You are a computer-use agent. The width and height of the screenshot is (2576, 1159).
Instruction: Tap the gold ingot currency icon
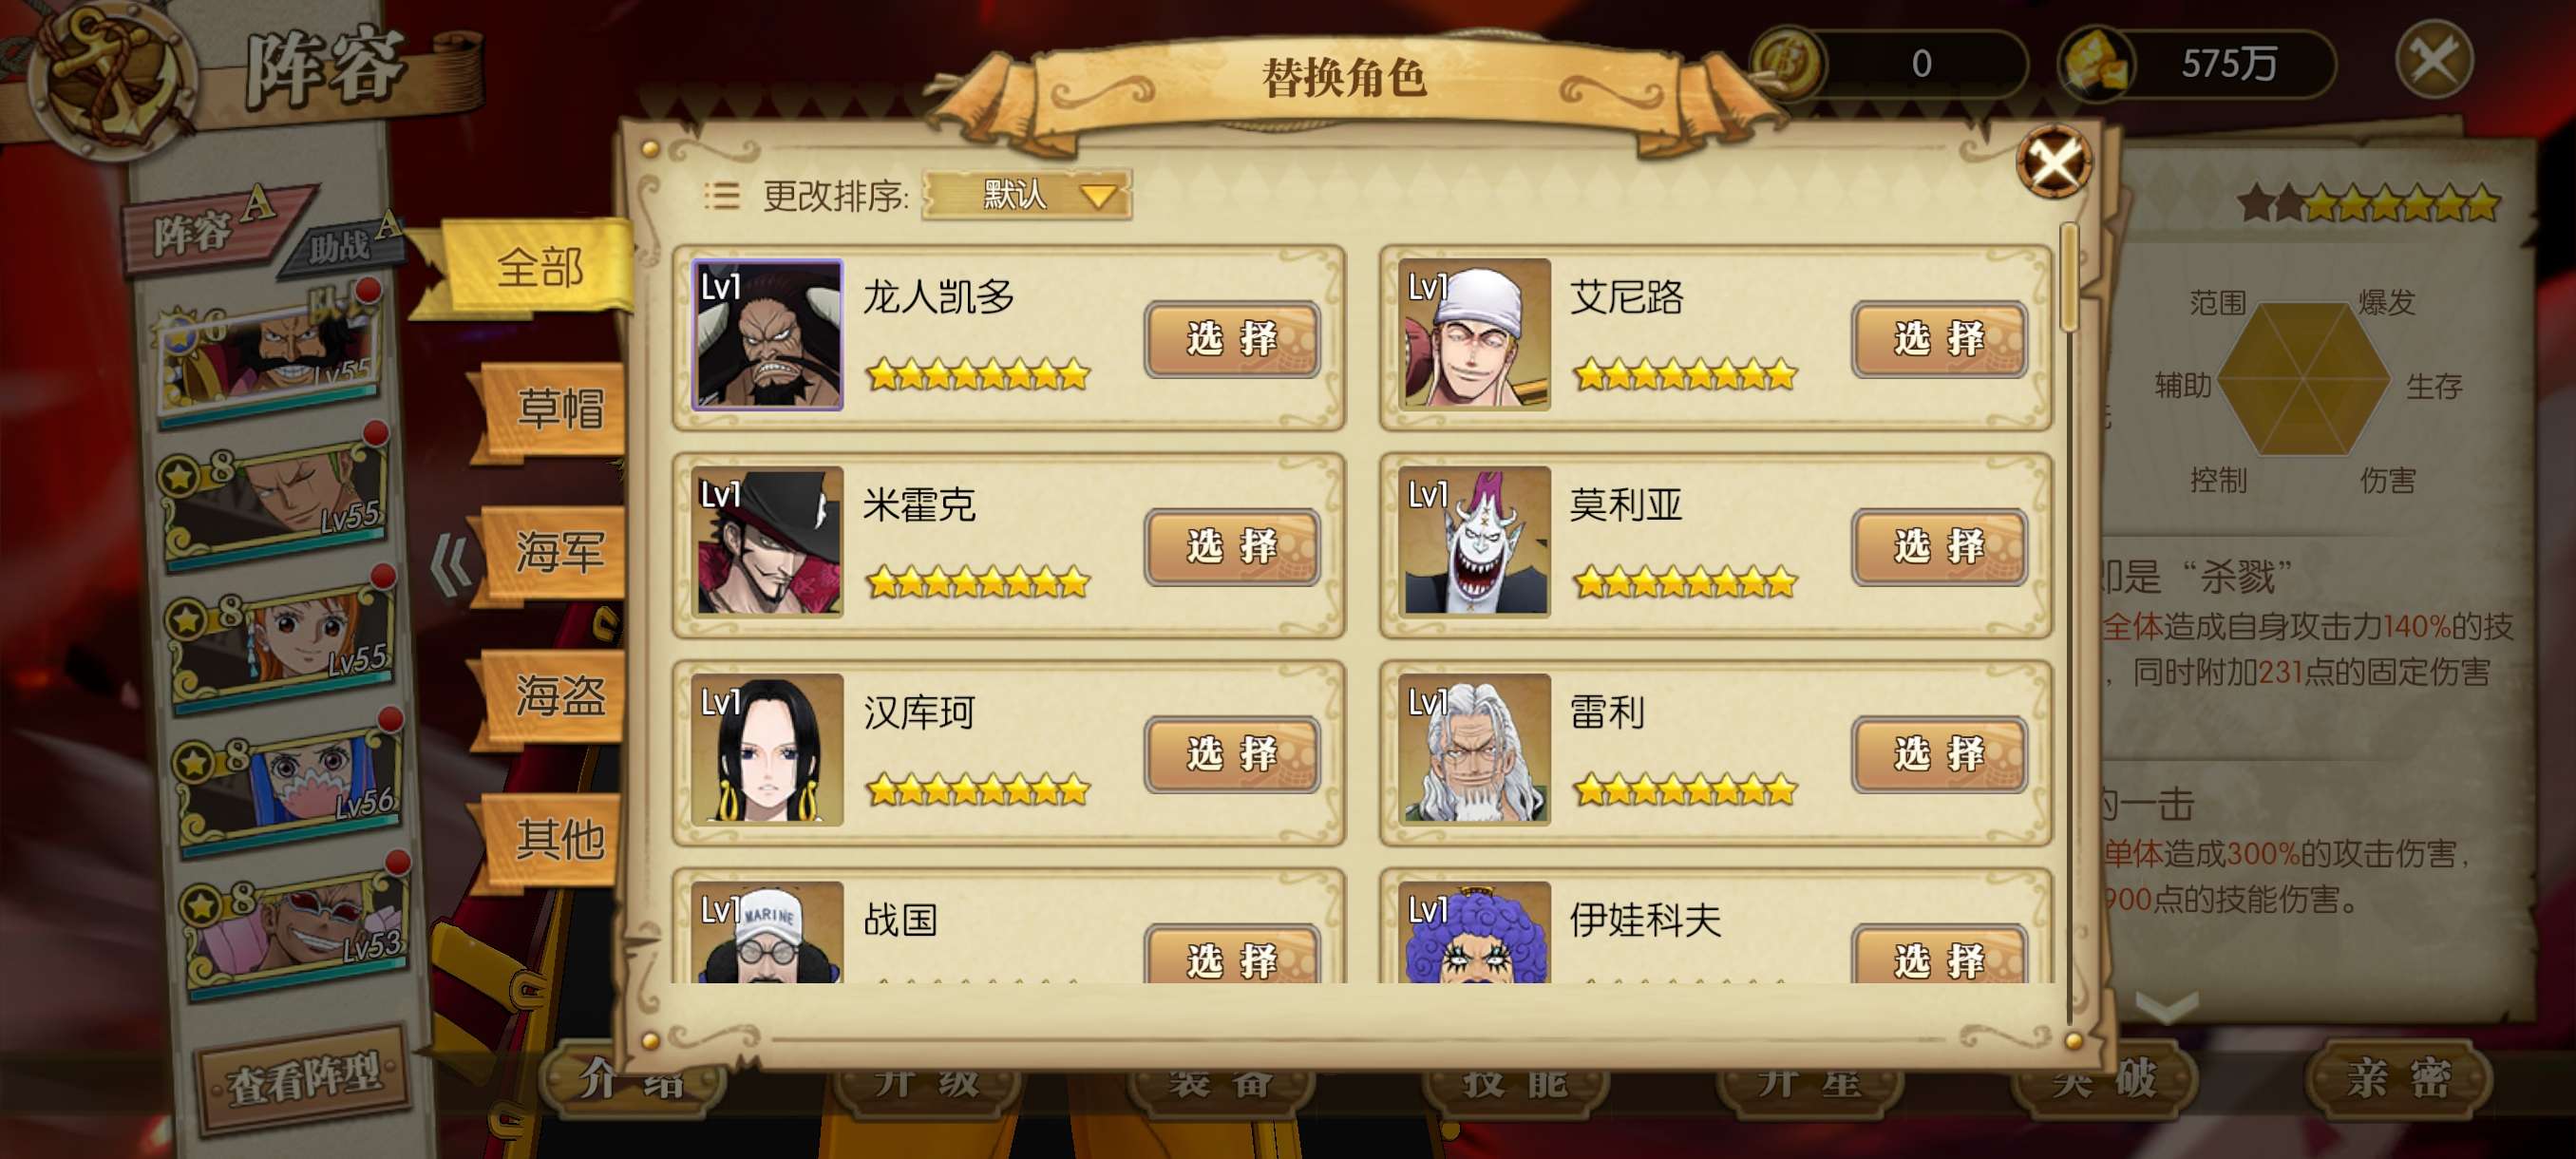pyautogui.click(x=2096, y=63)
